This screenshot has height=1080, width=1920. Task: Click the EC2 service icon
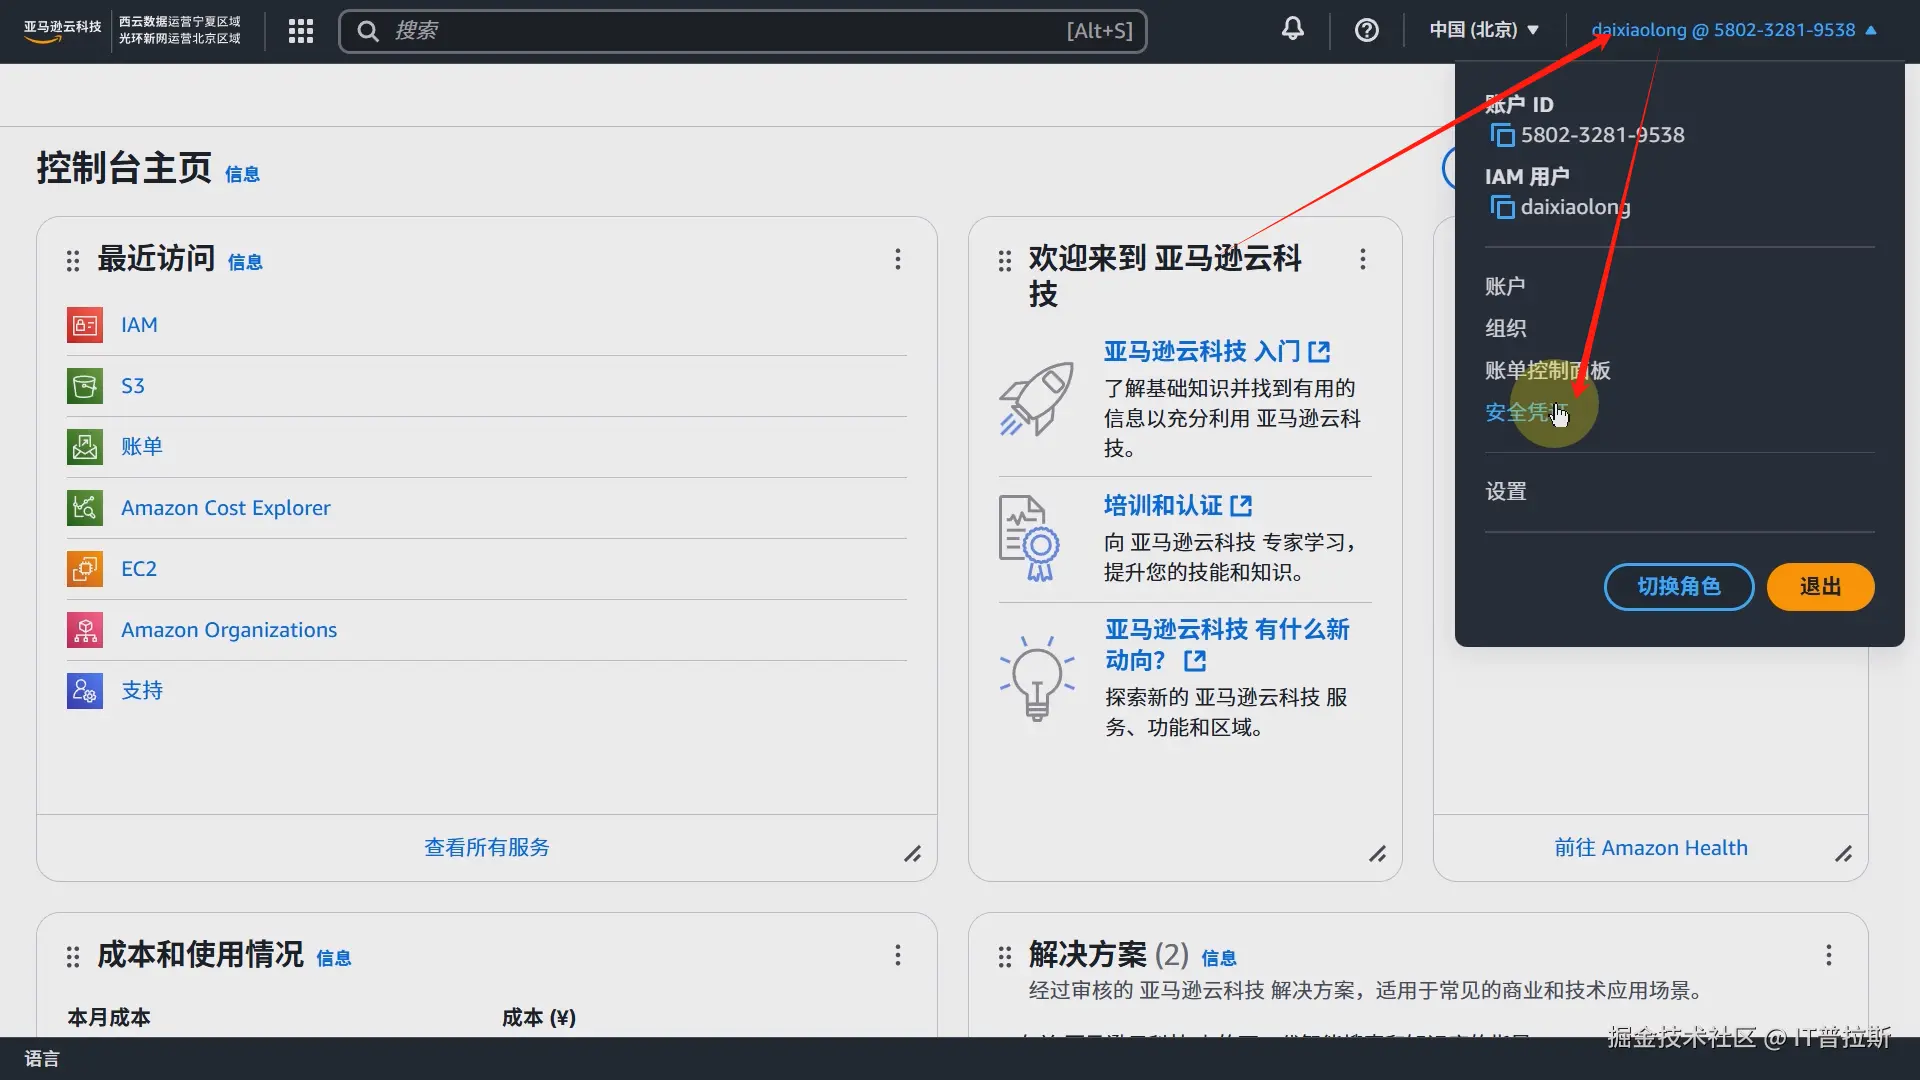click(85, 569)
